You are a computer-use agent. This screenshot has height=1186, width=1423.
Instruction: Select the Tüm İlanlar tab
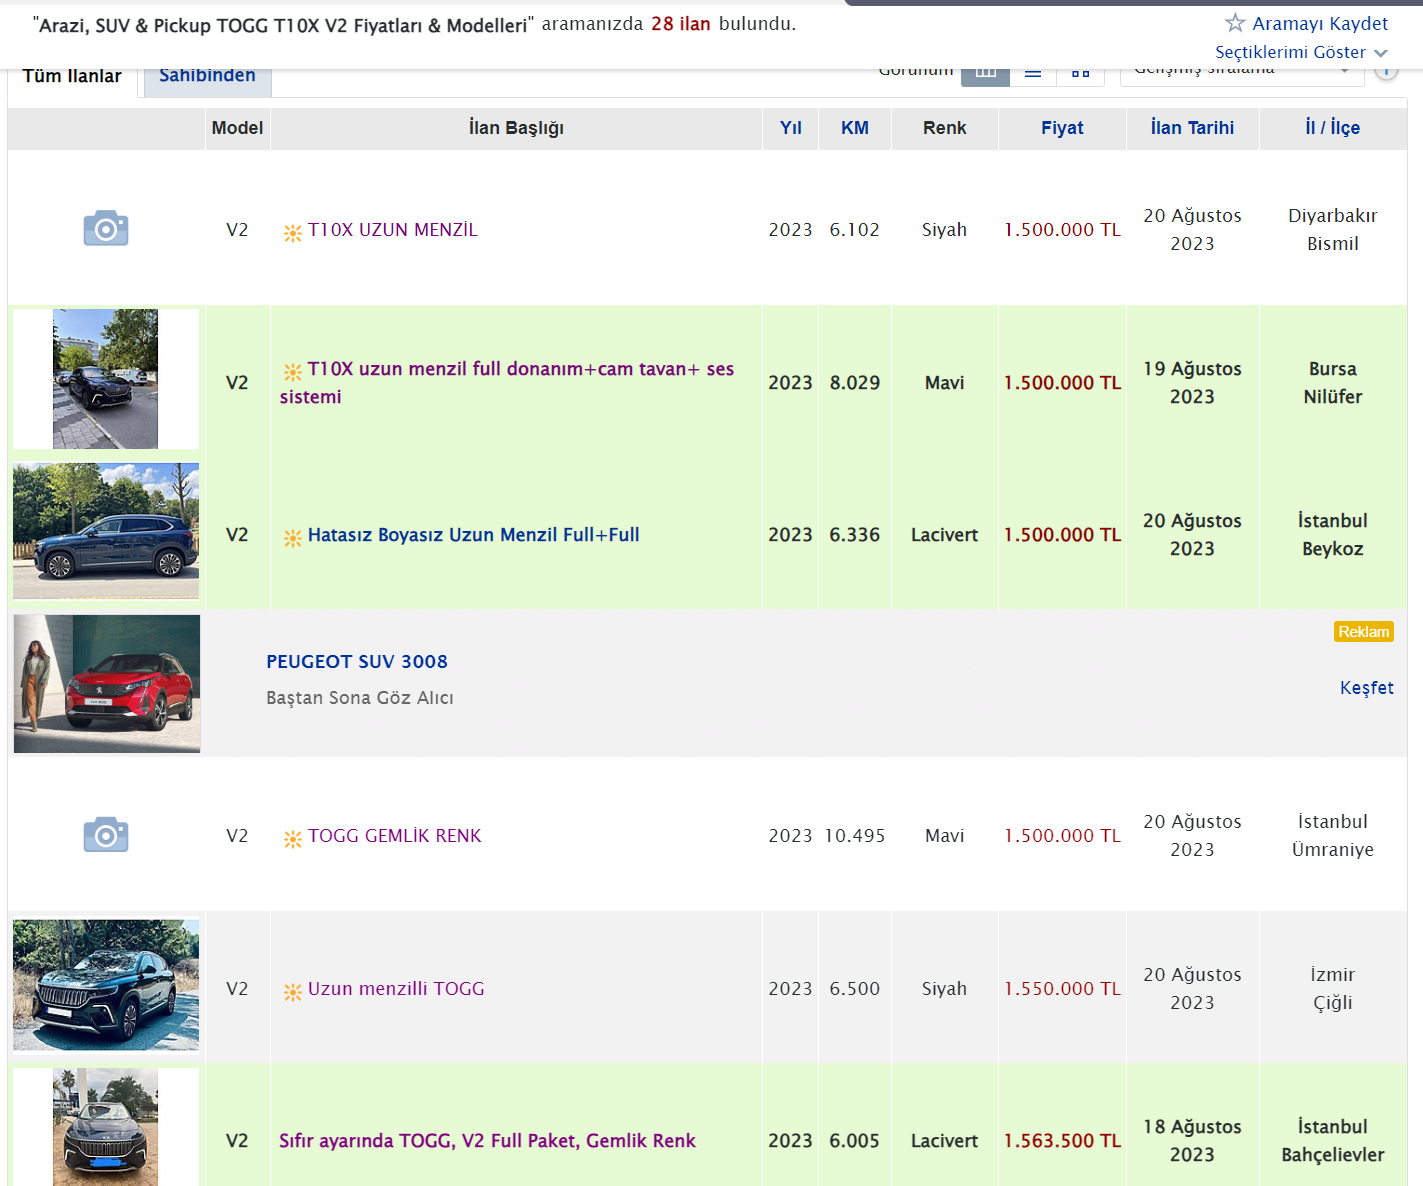tap(72, 76)
